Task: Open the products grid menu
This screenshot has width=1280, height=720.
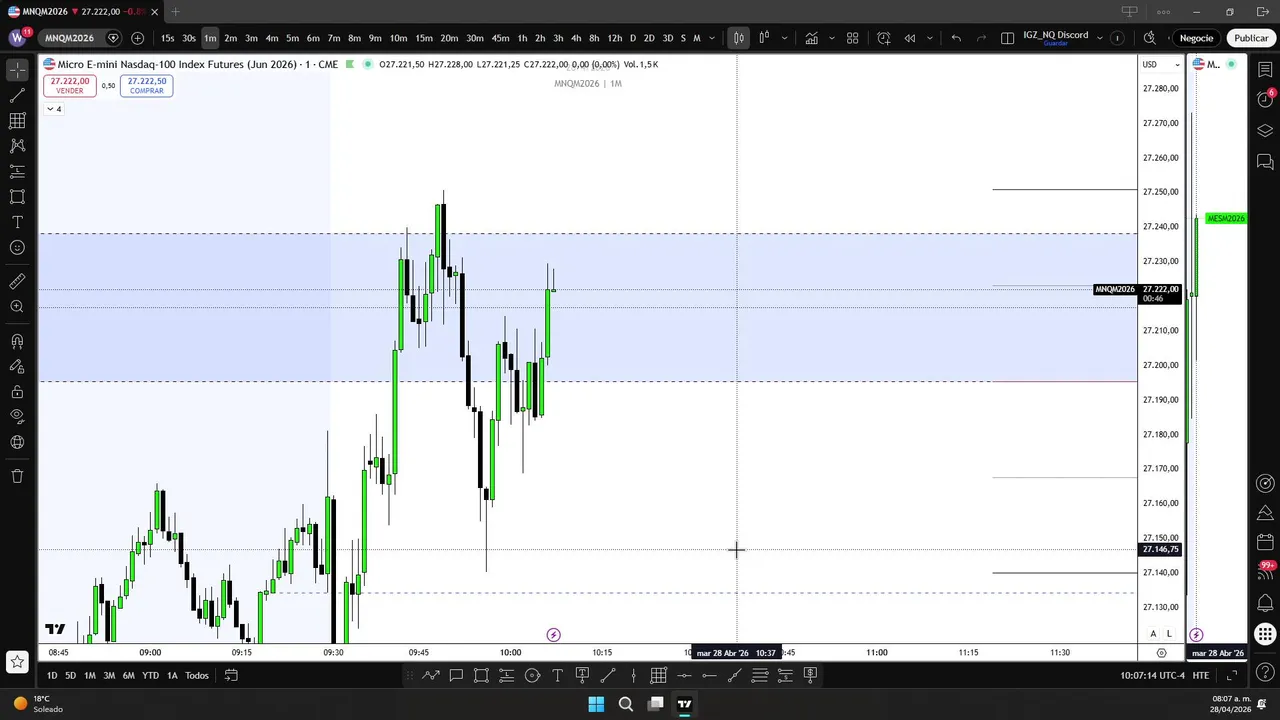Action: click(x=1265, y=634)
